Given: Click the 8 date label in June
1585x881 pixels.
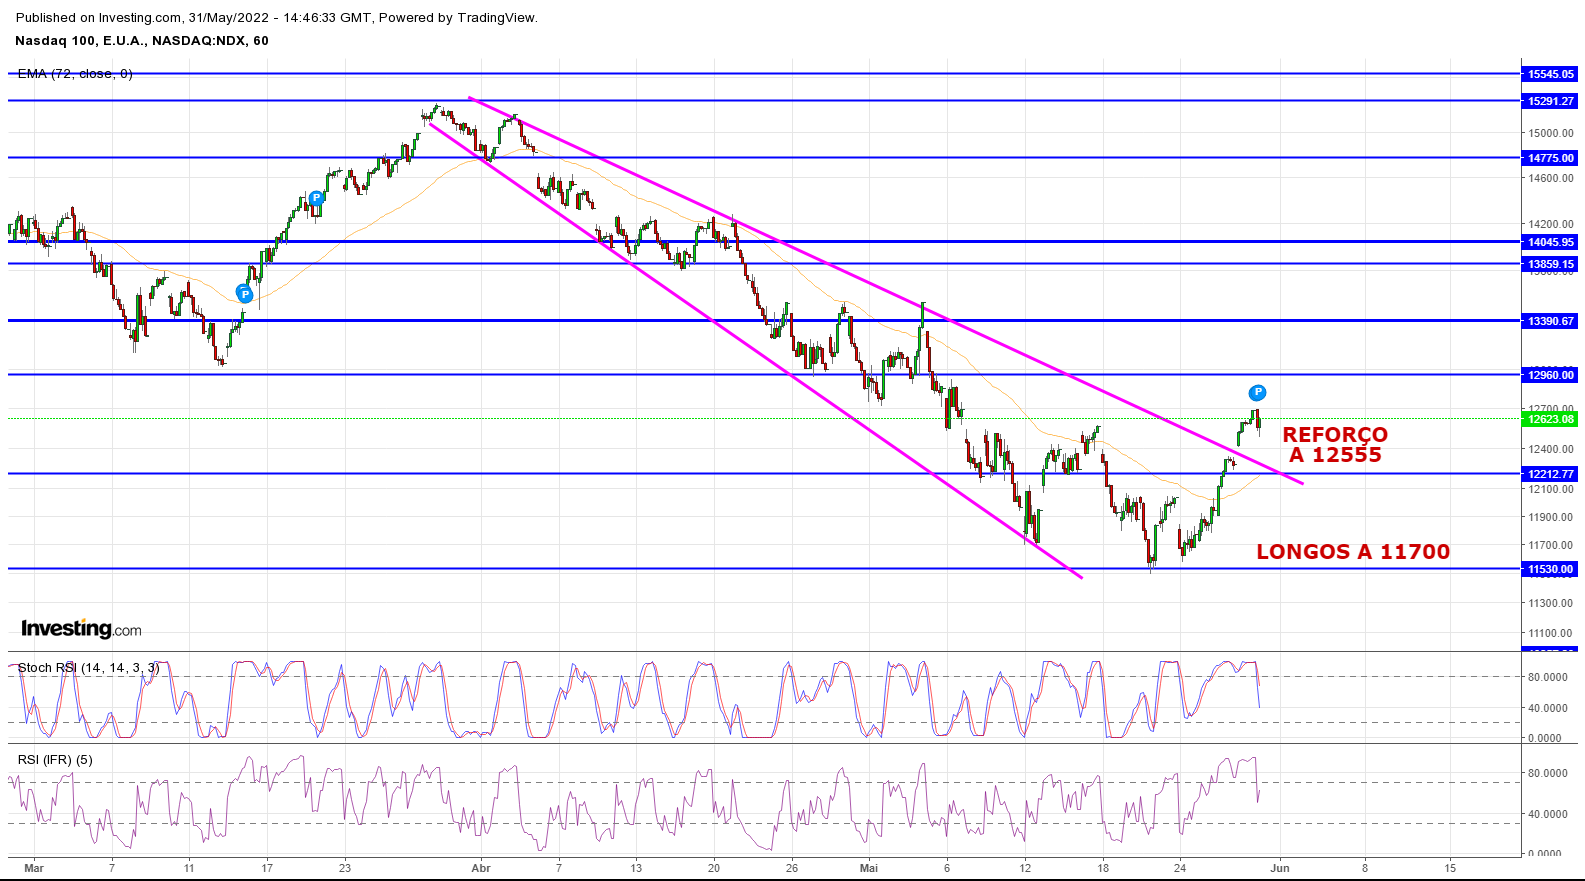Looking at the screenshot, I should [x=1365, y=868].
